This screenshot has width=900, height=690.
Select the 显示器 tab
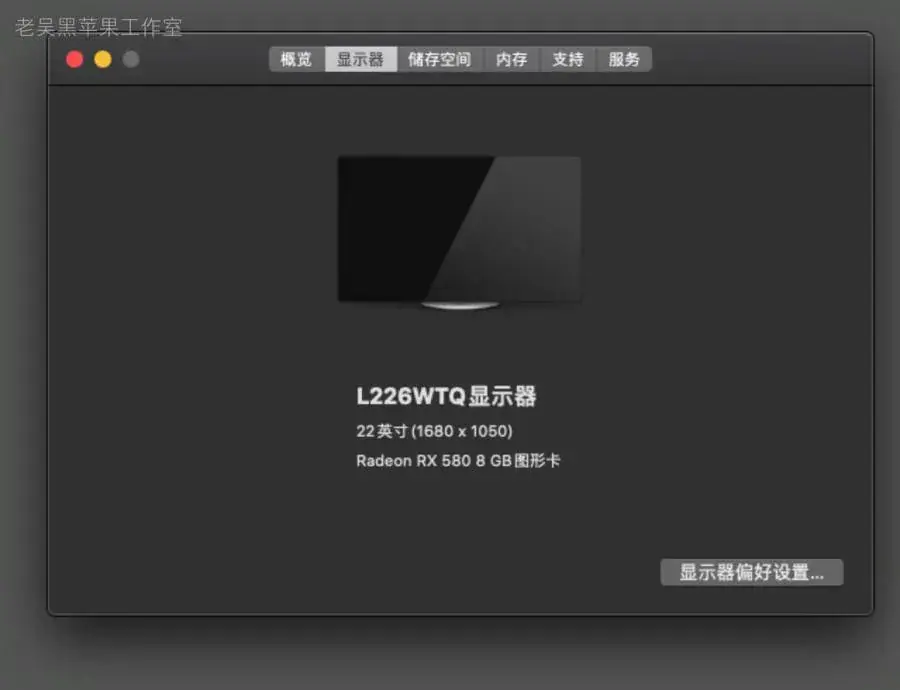360,59
